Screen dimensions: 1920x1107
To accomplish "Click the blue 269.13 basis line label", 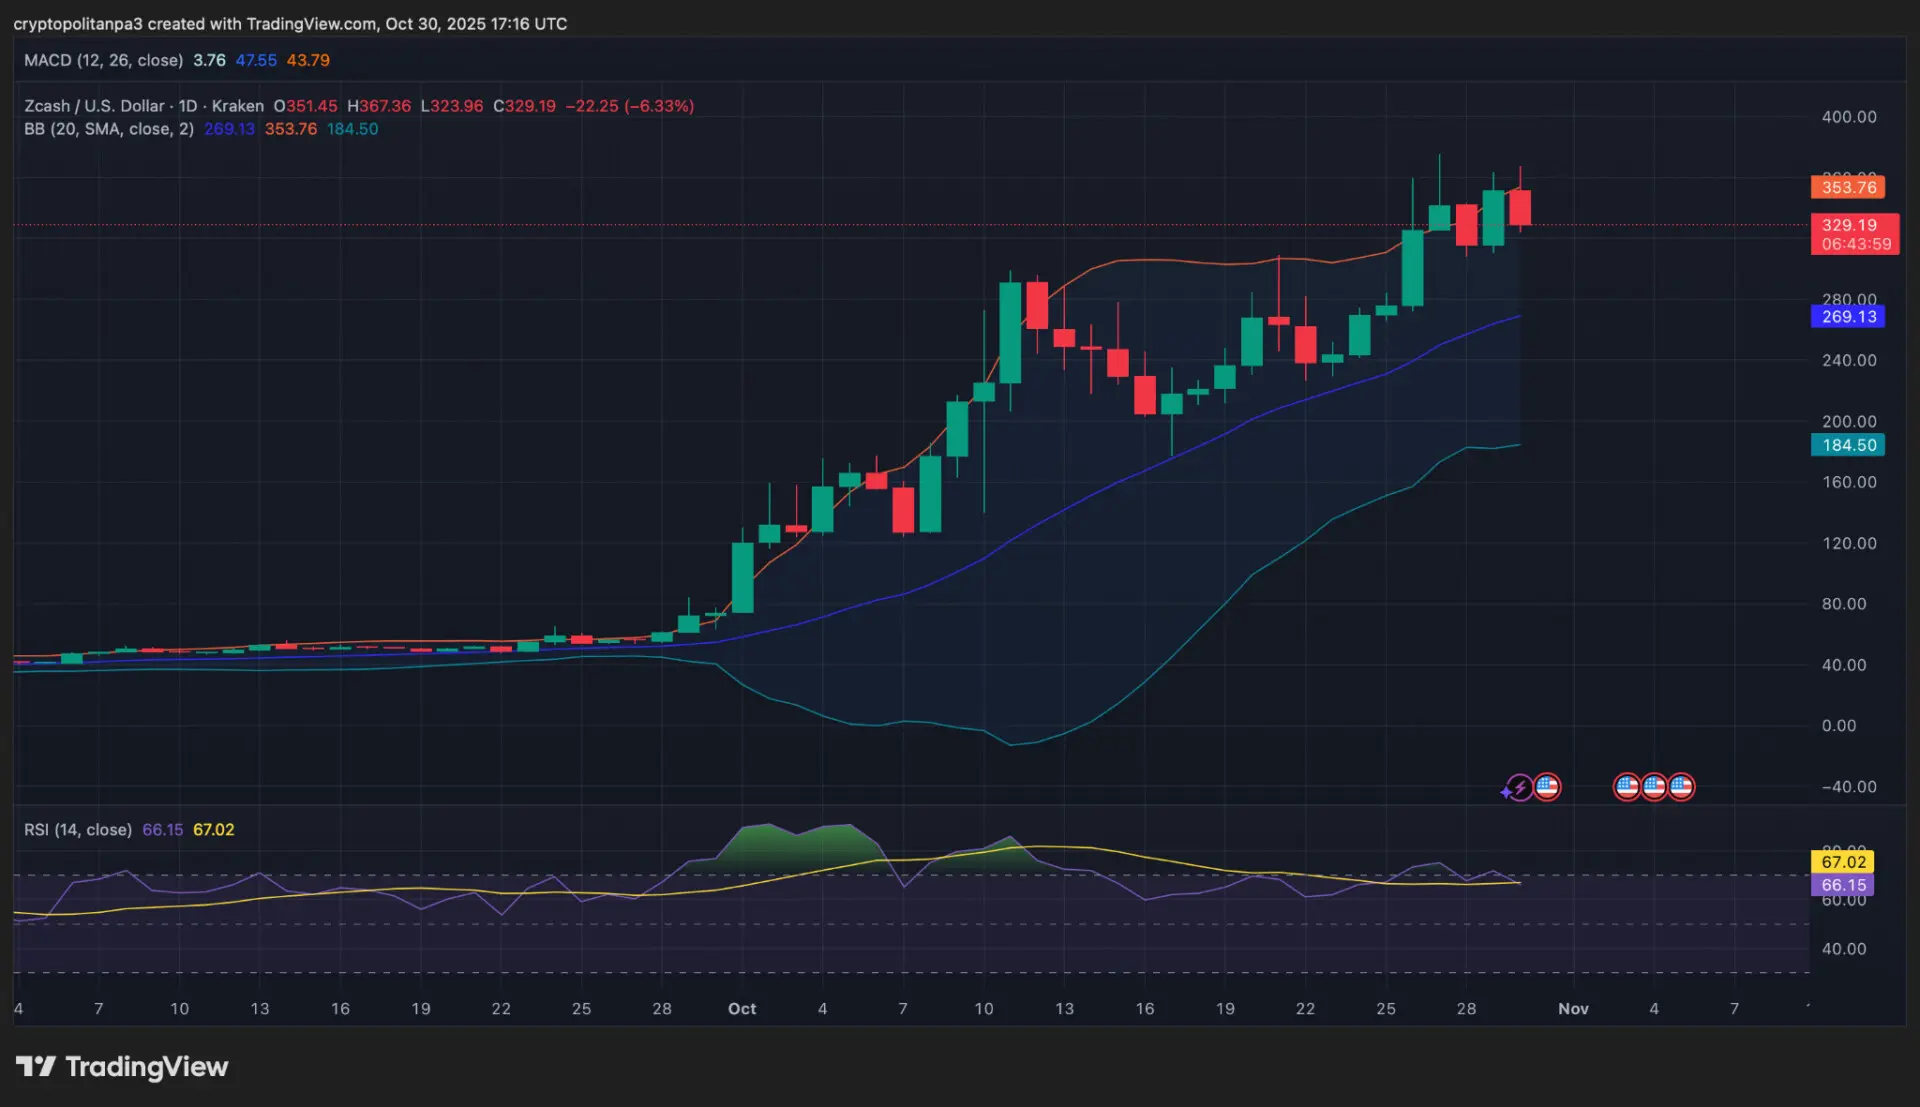I will [x=1847, y=316].
